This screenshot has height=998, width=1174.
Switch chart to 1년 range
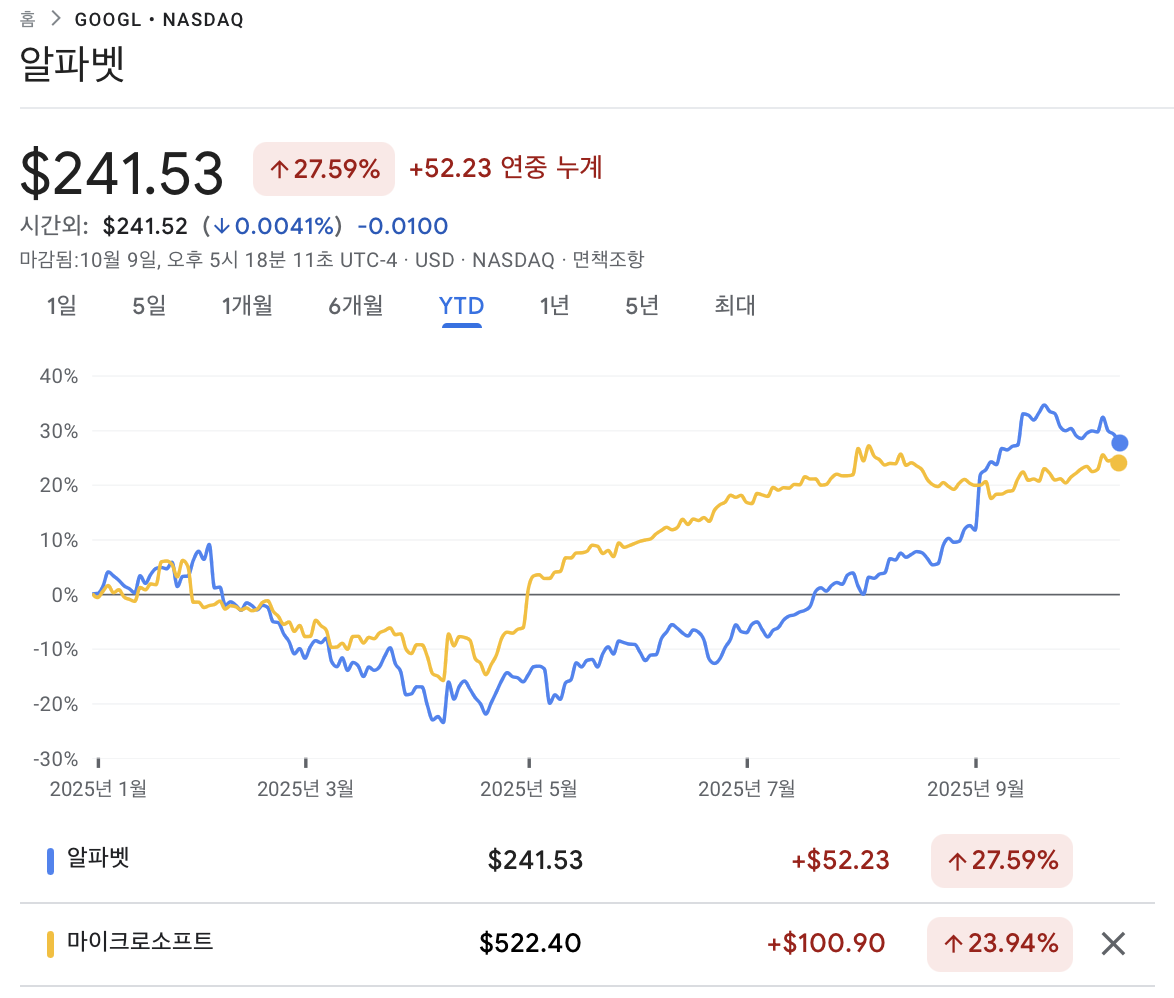pos(554,306)
